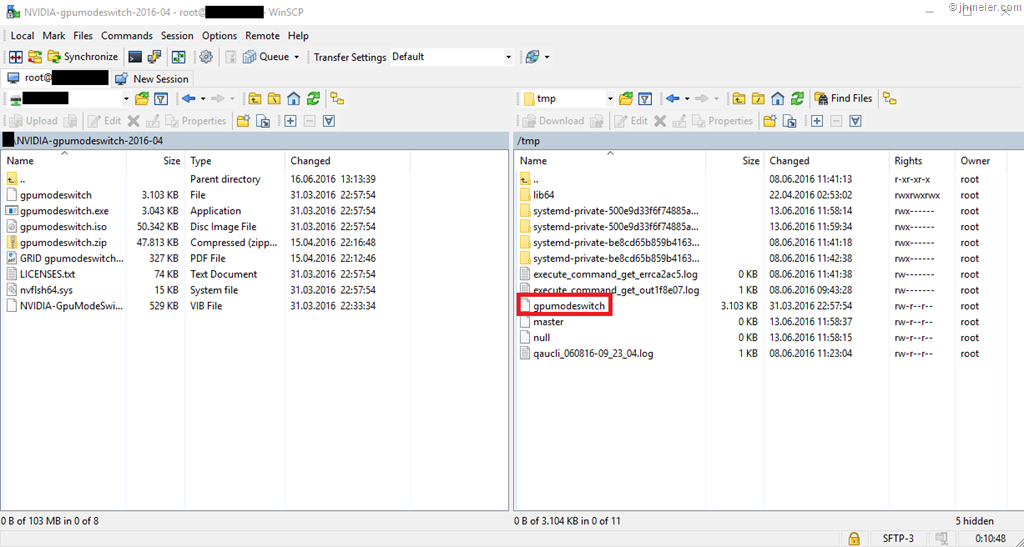Go to parent directory in local panel
The height and width of the screenshot is (547, 1024).
[x=254, y=98]
